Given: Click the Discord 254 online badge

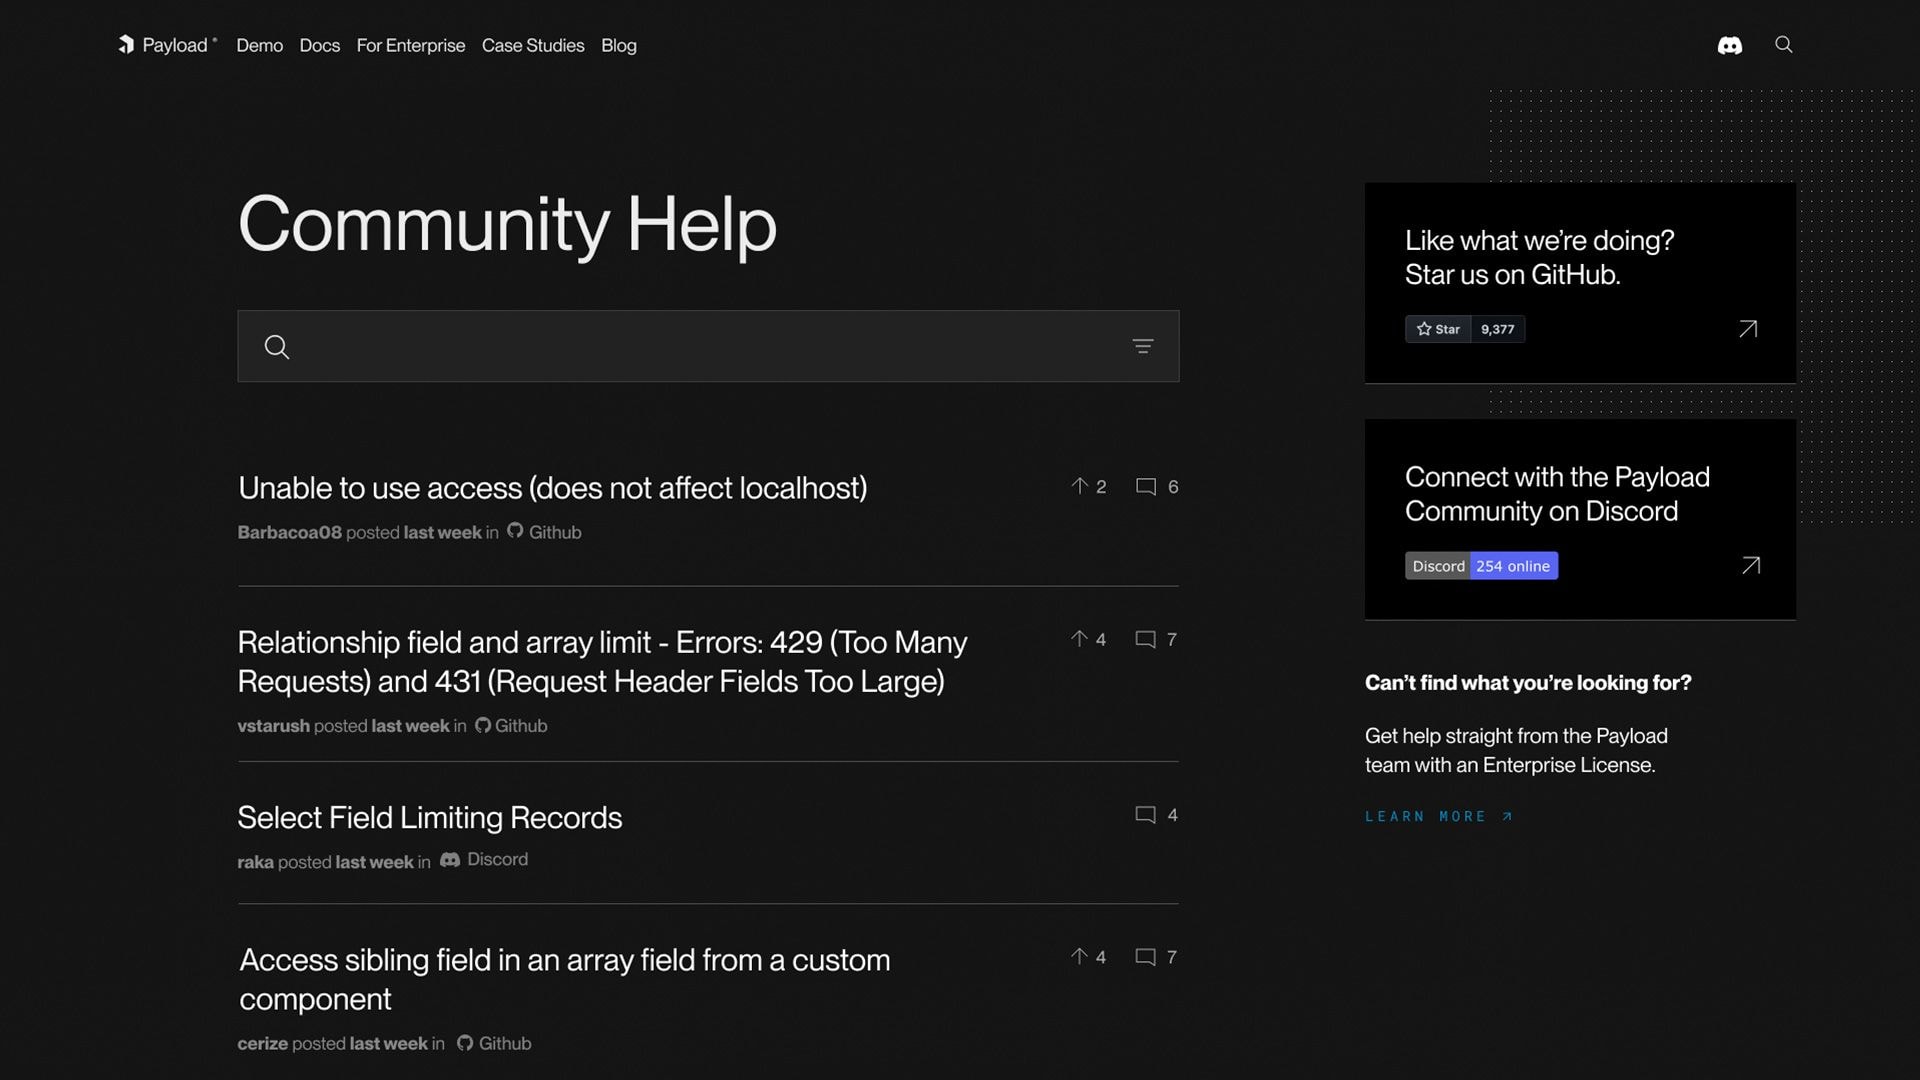Looking at the screenshot, I should click(x=1481, y=566).
